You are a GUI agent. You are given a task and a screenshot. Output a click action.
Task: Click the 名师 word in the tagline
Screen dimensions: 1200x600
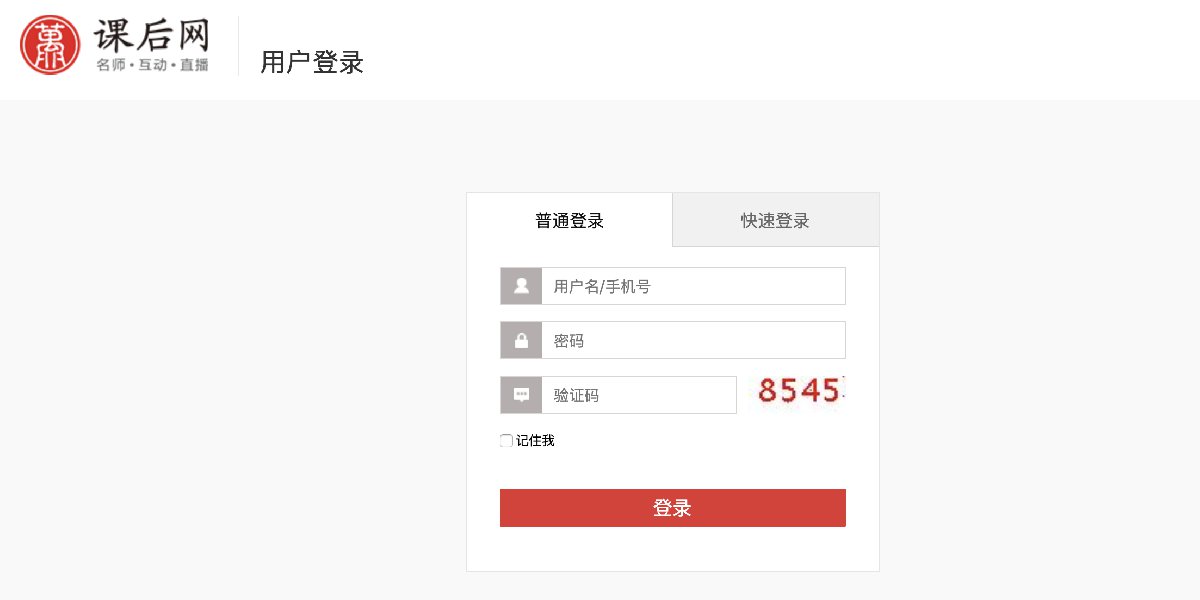110,66
